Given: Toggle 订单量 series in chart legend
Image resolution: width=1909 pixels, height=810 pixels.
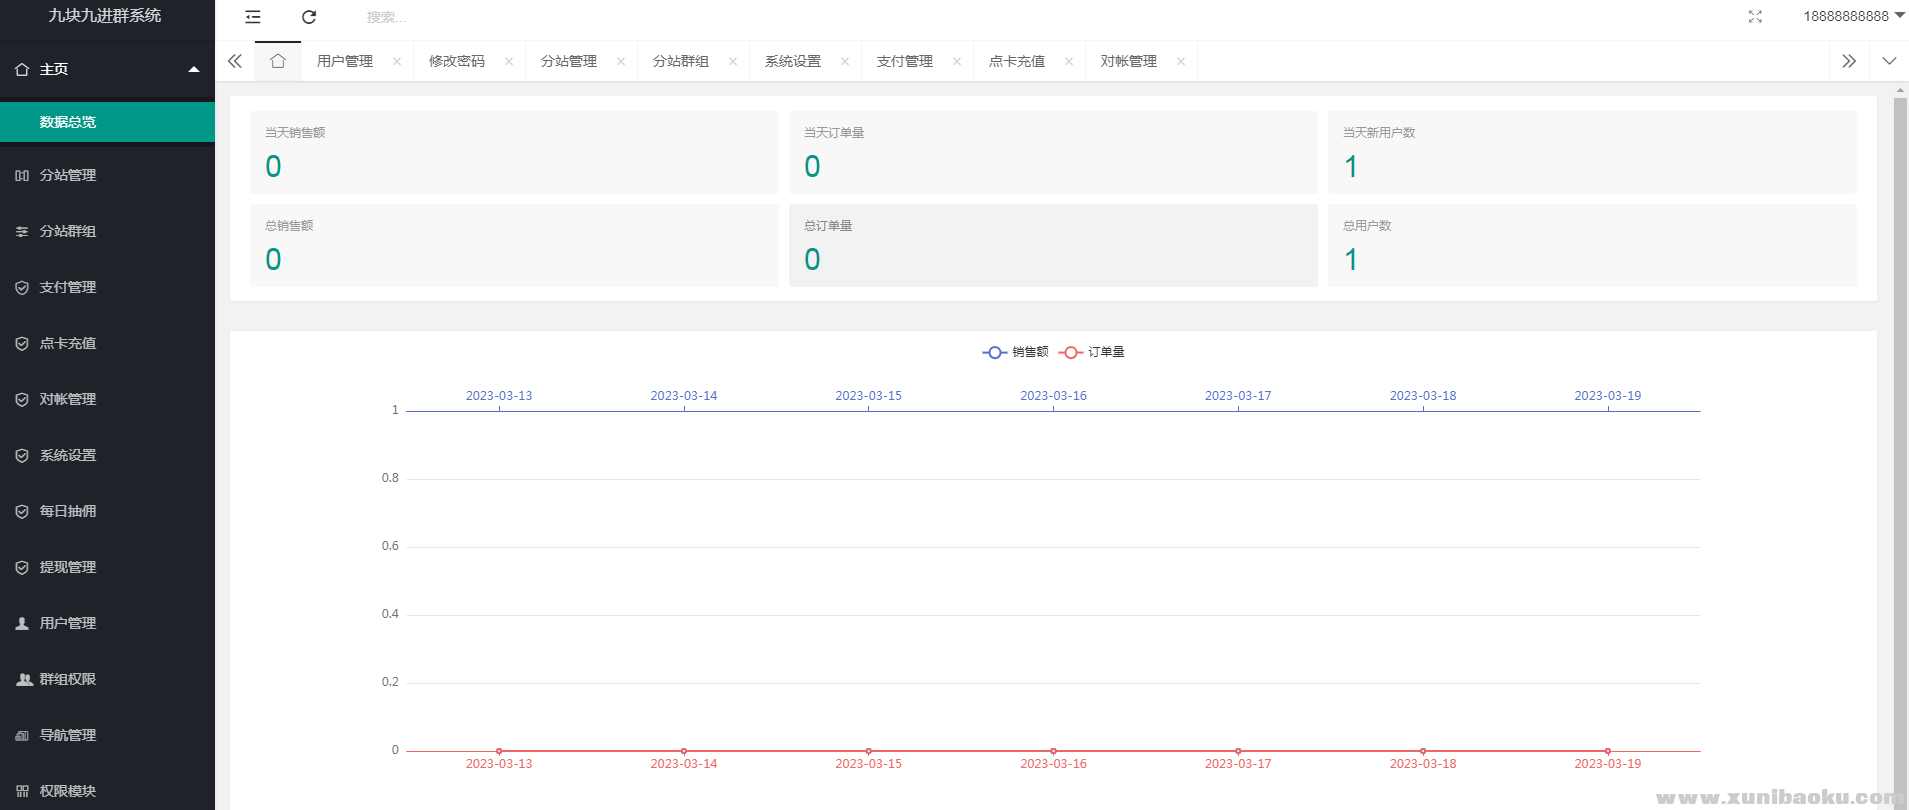Looking at the screenshot, I should pos(1092,352).
